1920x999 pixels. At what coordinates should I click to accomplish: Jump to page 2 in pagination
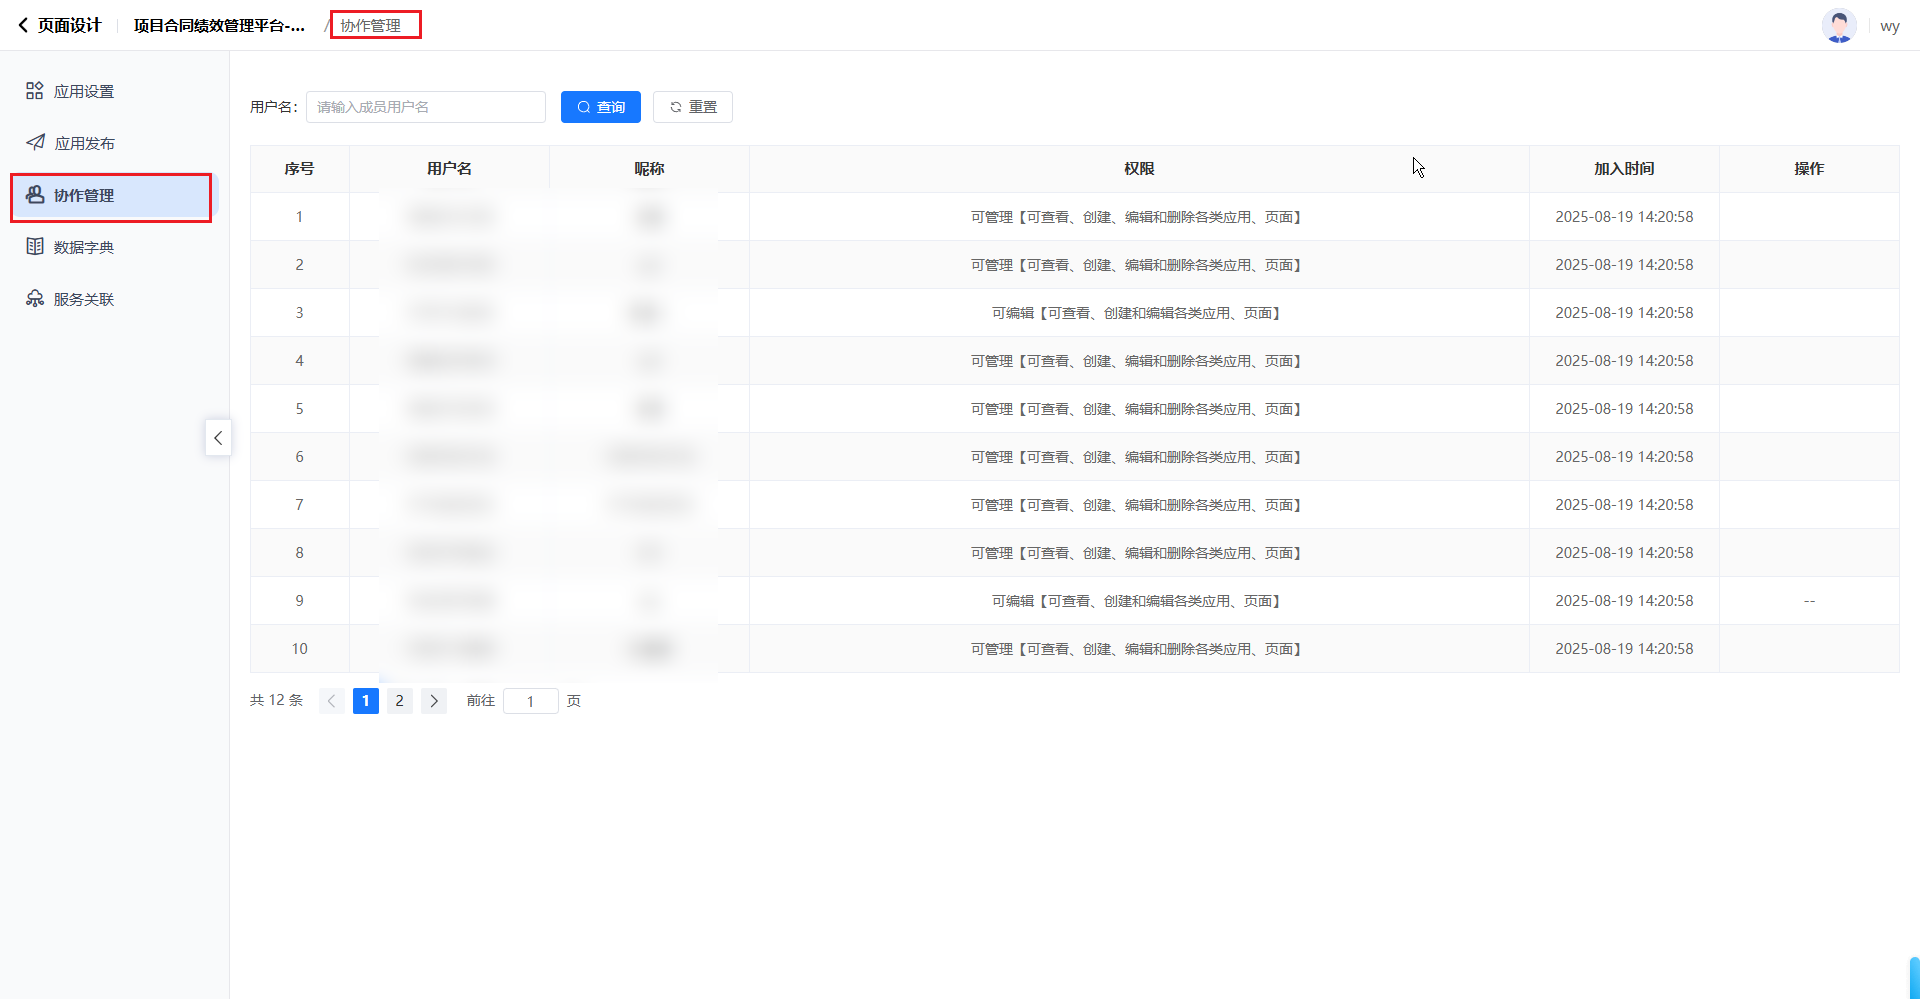400,701
